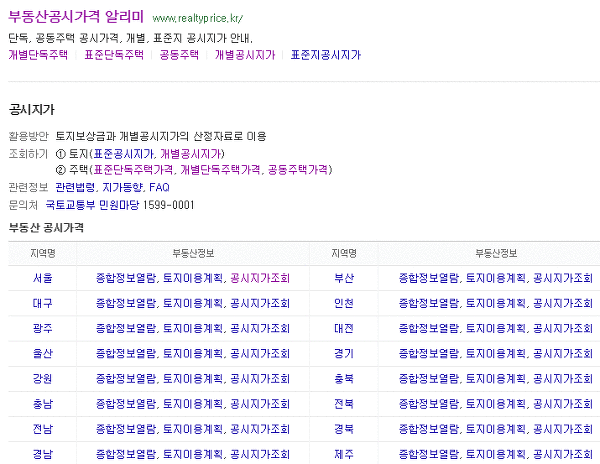Click 표준단독주택가격 in the 주택 row
Viewport: 600px width, 464px height.
pyautogui.click(x=133, y=169)
